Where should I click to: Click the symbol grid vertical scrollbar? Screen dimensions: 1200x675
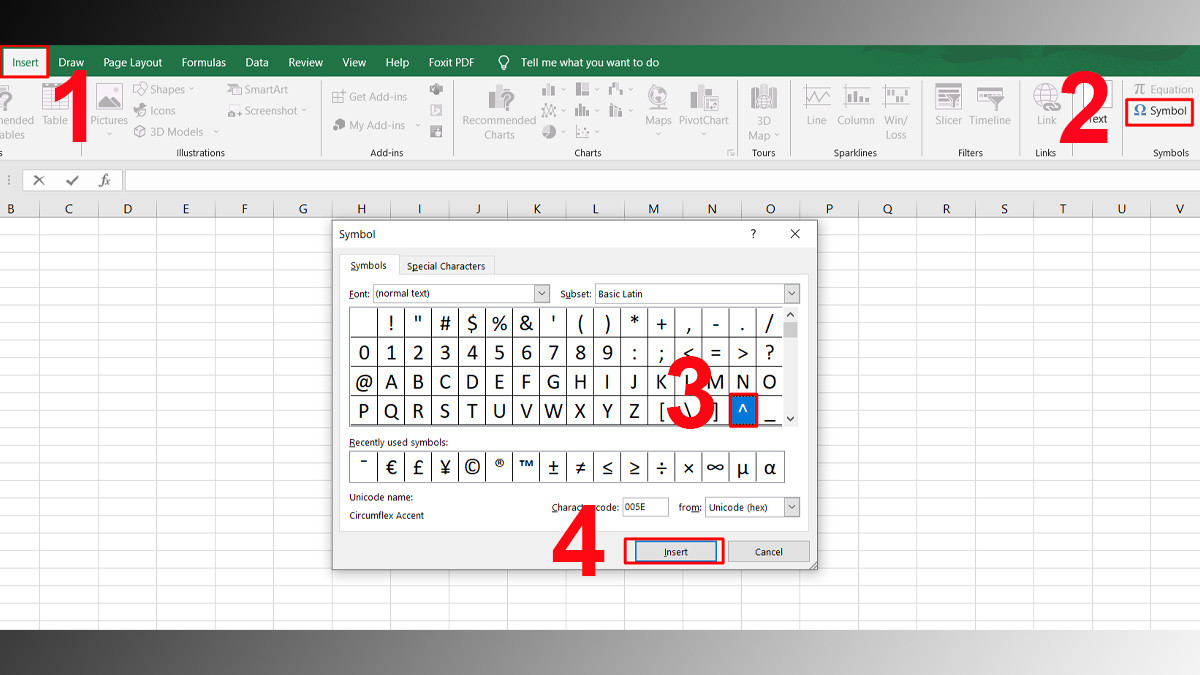790,366
